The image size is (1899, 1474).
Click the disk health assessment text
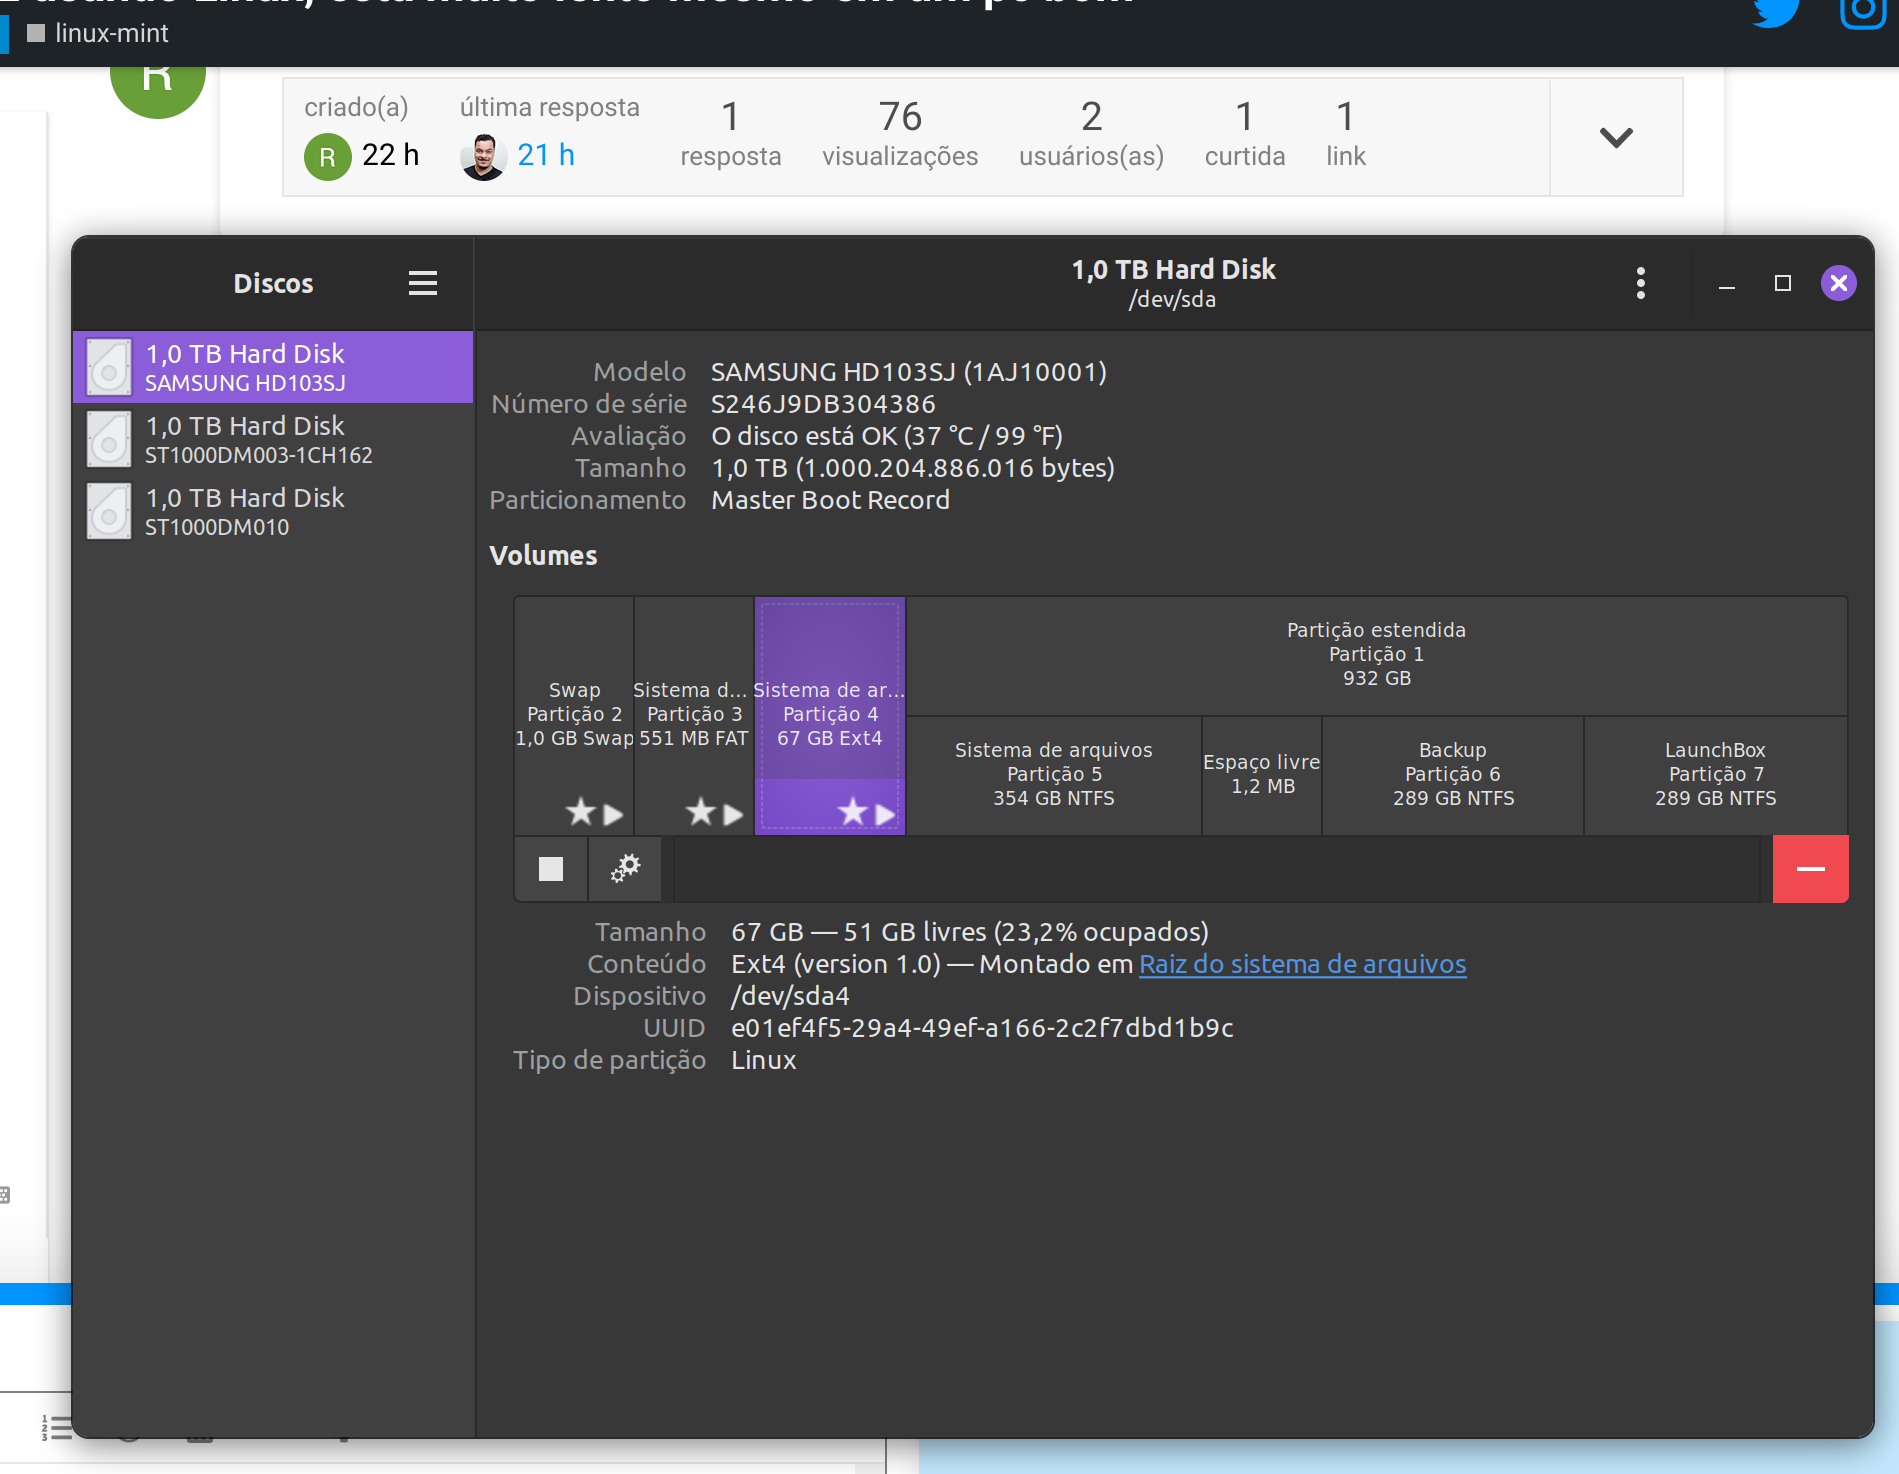[887, 436]
